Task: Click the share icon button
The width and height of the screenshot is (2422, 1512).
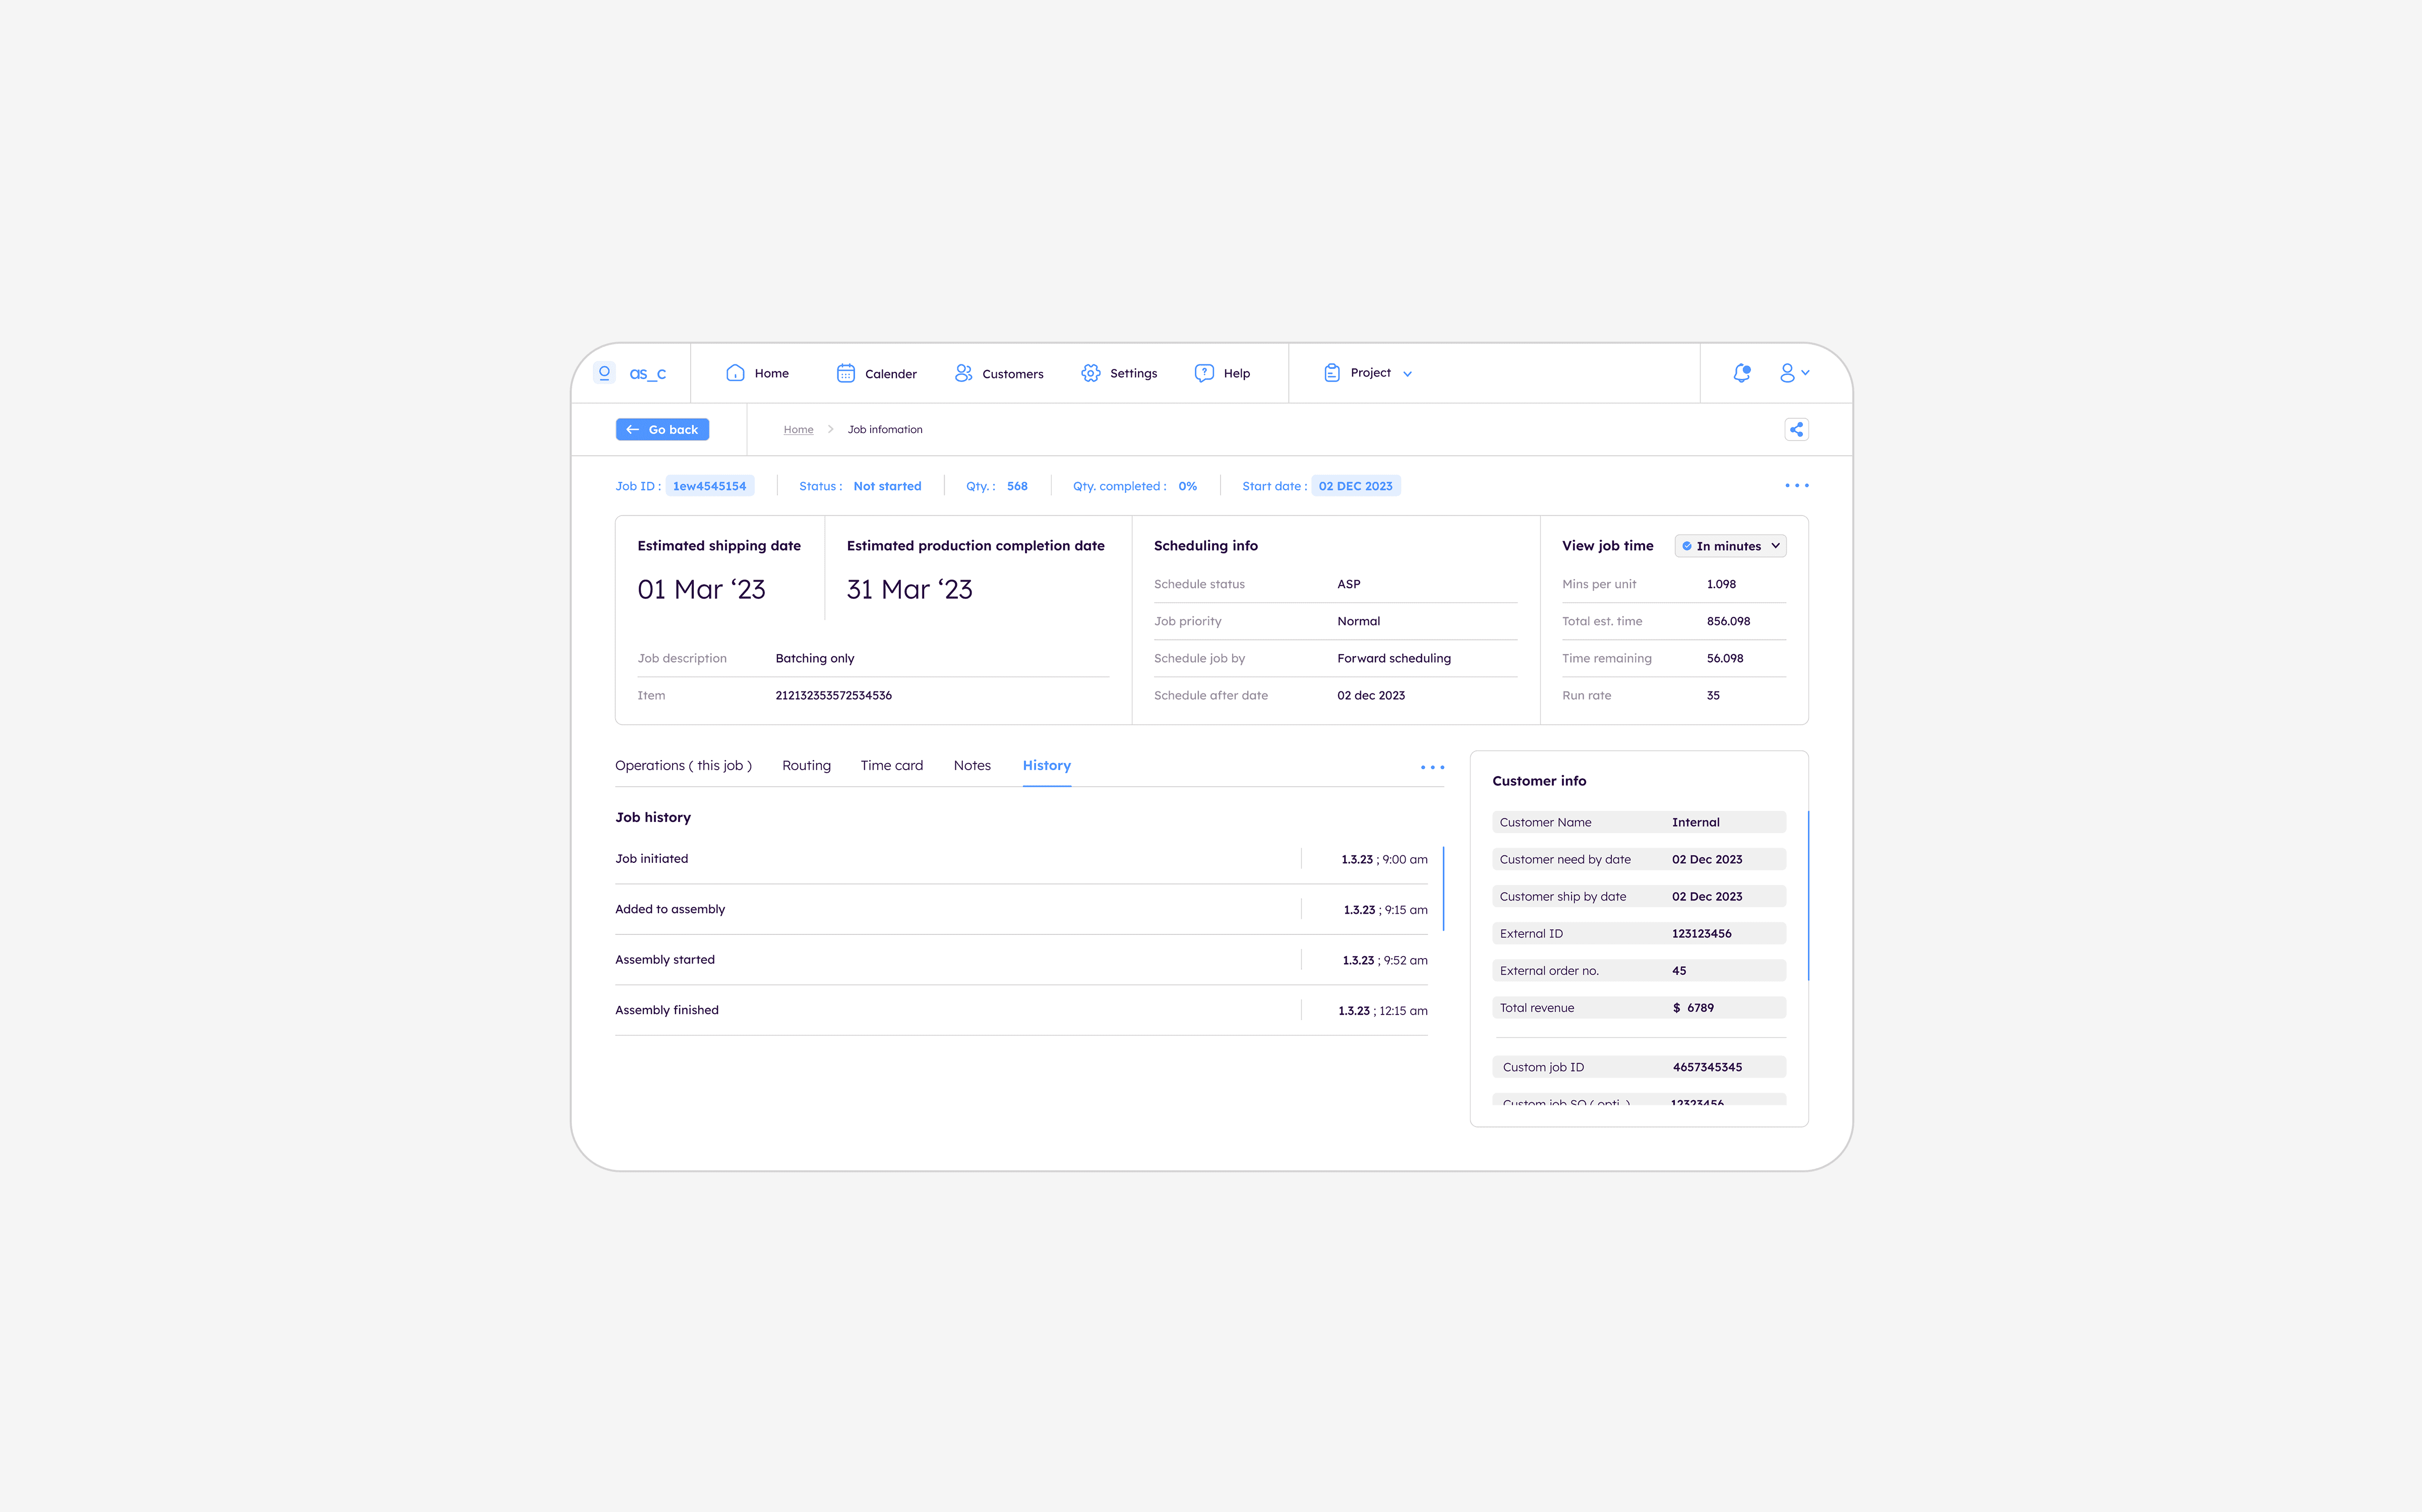Action: [1796, 430]
